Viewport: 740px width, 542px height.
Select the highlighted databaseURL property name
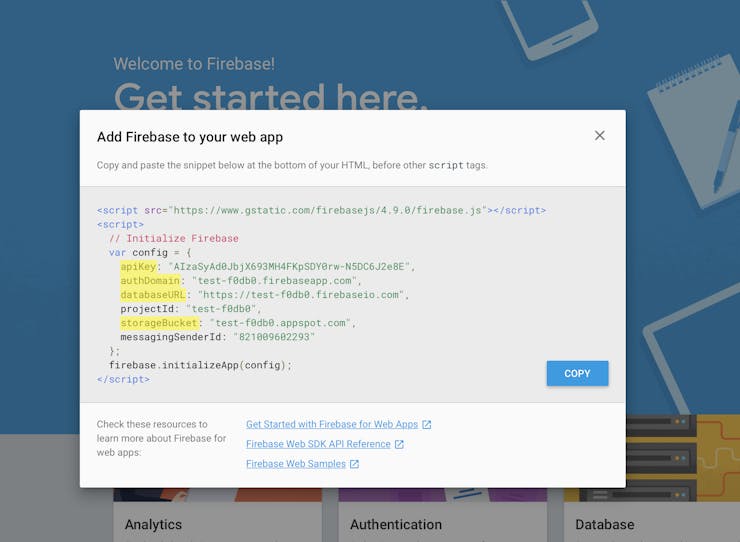153,295
